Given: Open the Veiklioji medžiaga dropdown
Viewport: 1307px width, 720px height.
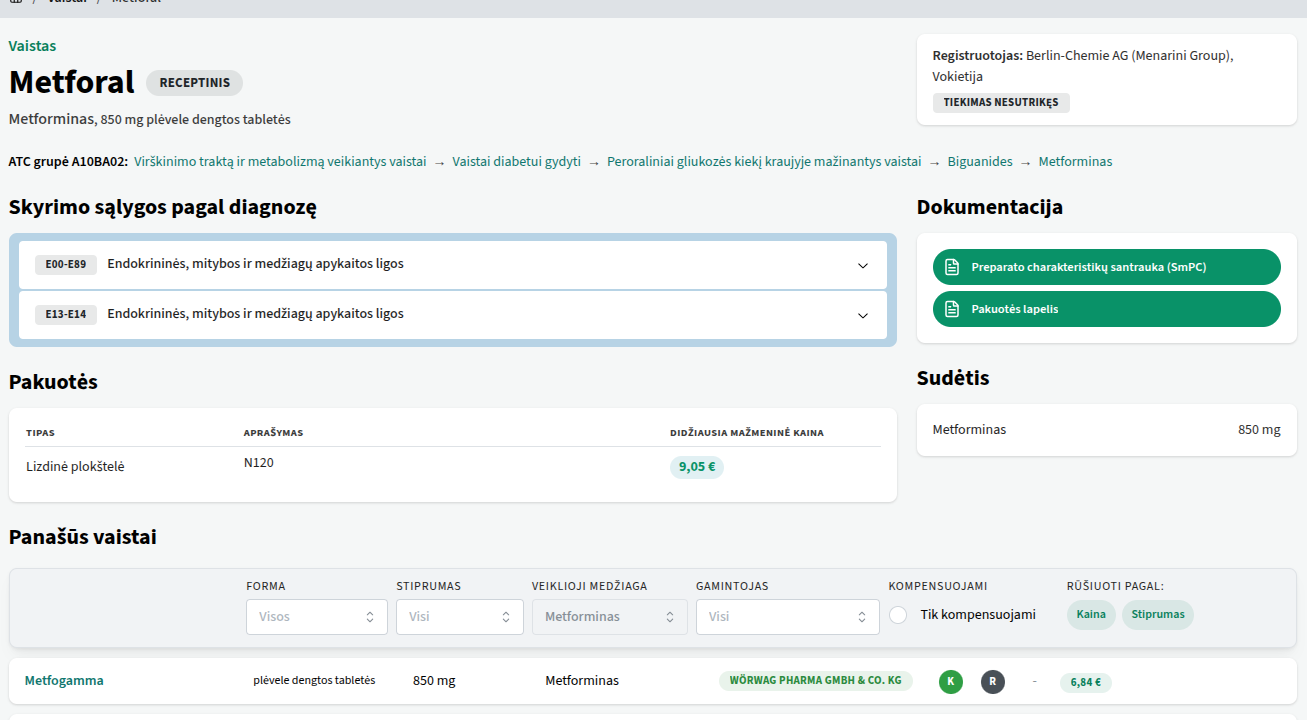Looking at the screenshot, I should click(609, 617).
